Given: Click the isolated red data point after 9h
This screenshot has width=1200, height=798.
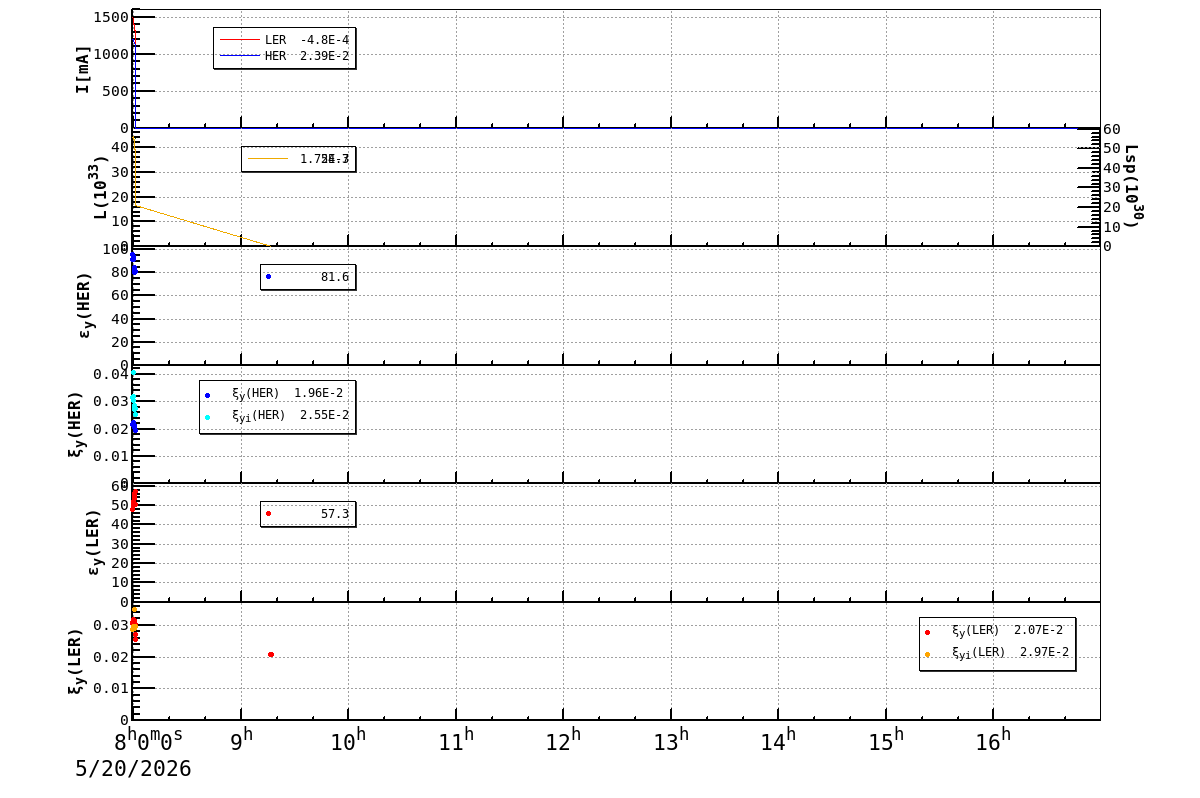Looking at the screenshot, I should [271, 655].
